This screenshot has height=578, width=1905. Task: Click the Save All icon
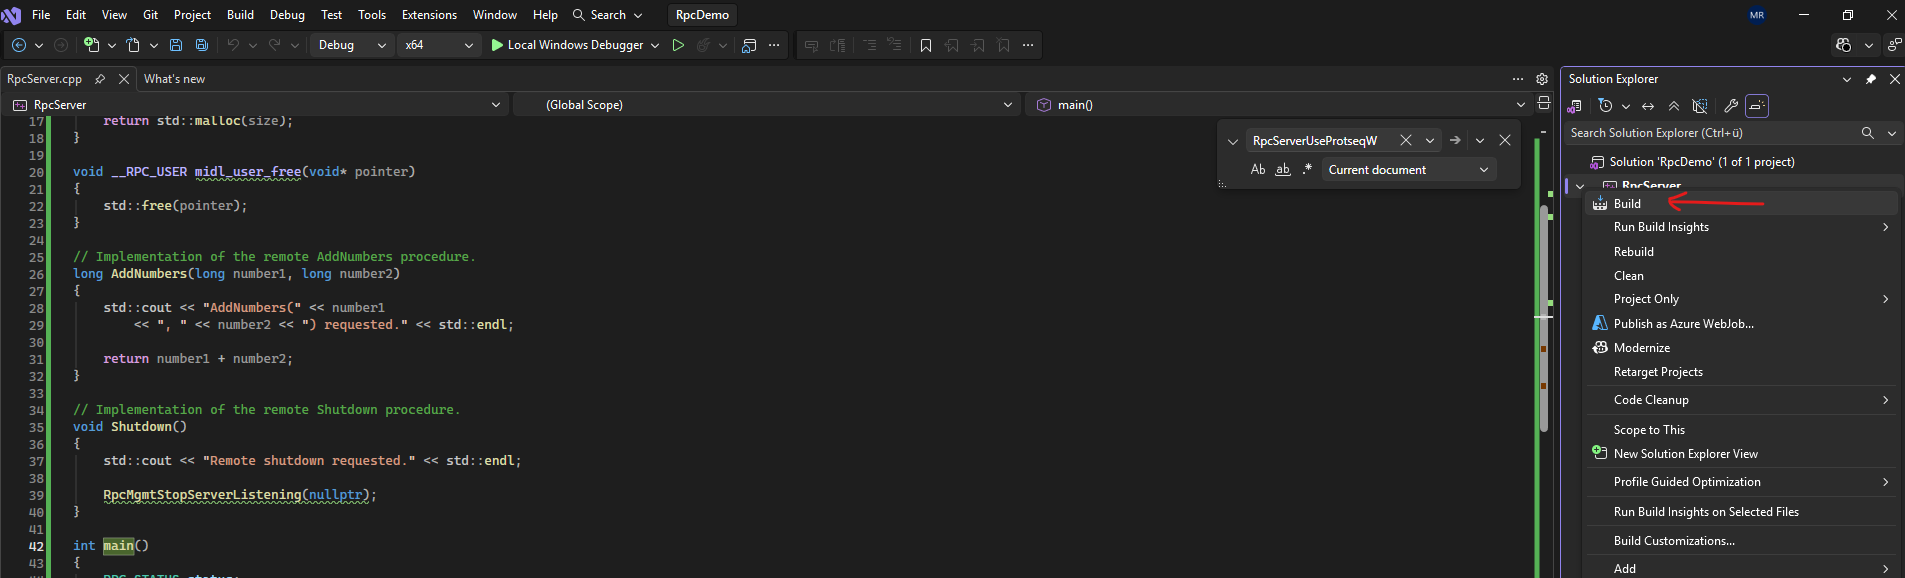202,45
